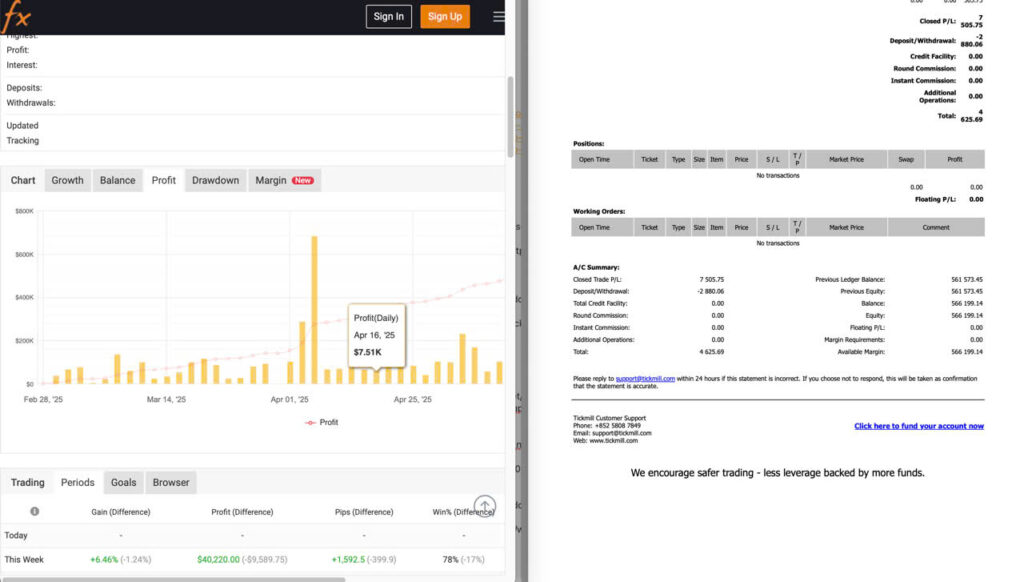The image size is (1024, 582).
Task: Click the orange fx logo
Action: tap(16, 16)
